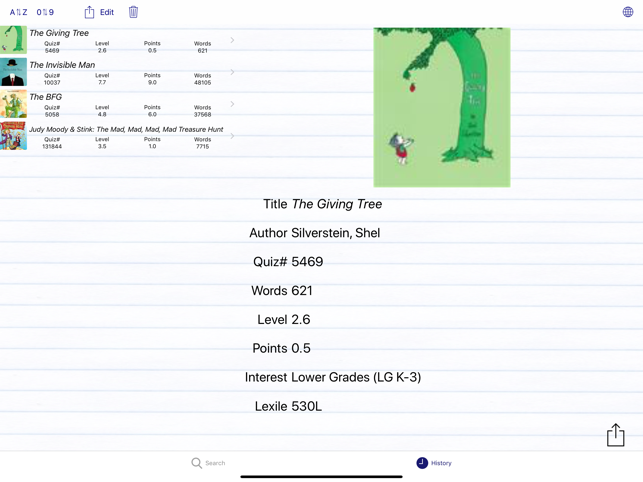
Task: Open the Judy Moody & Stink row chevron
Action: tap(232, 136)
